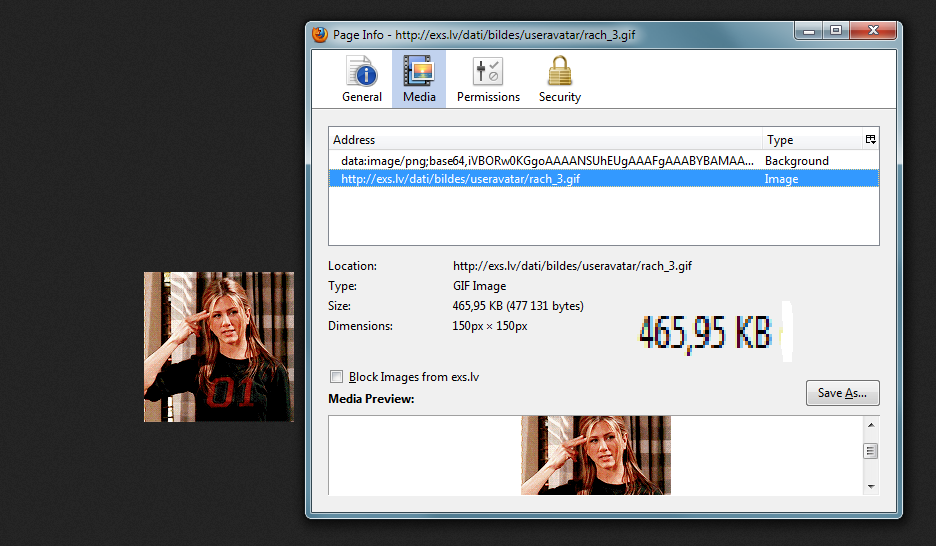Open the General info panel
Viewport: 936px width, 546px height.
click(x=362, y=80)
